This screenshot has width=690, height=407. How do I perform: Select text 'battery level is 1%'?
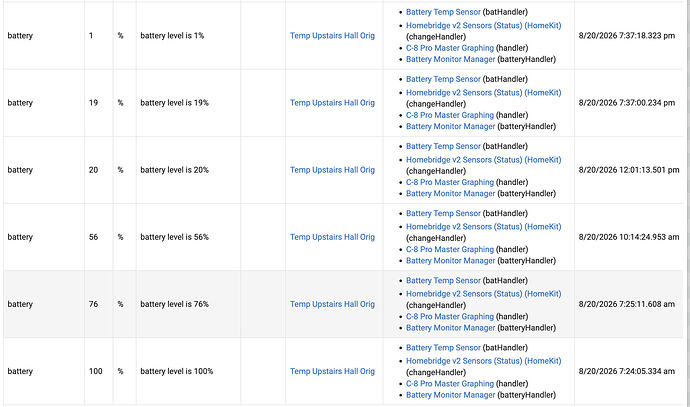coord(172,36)
